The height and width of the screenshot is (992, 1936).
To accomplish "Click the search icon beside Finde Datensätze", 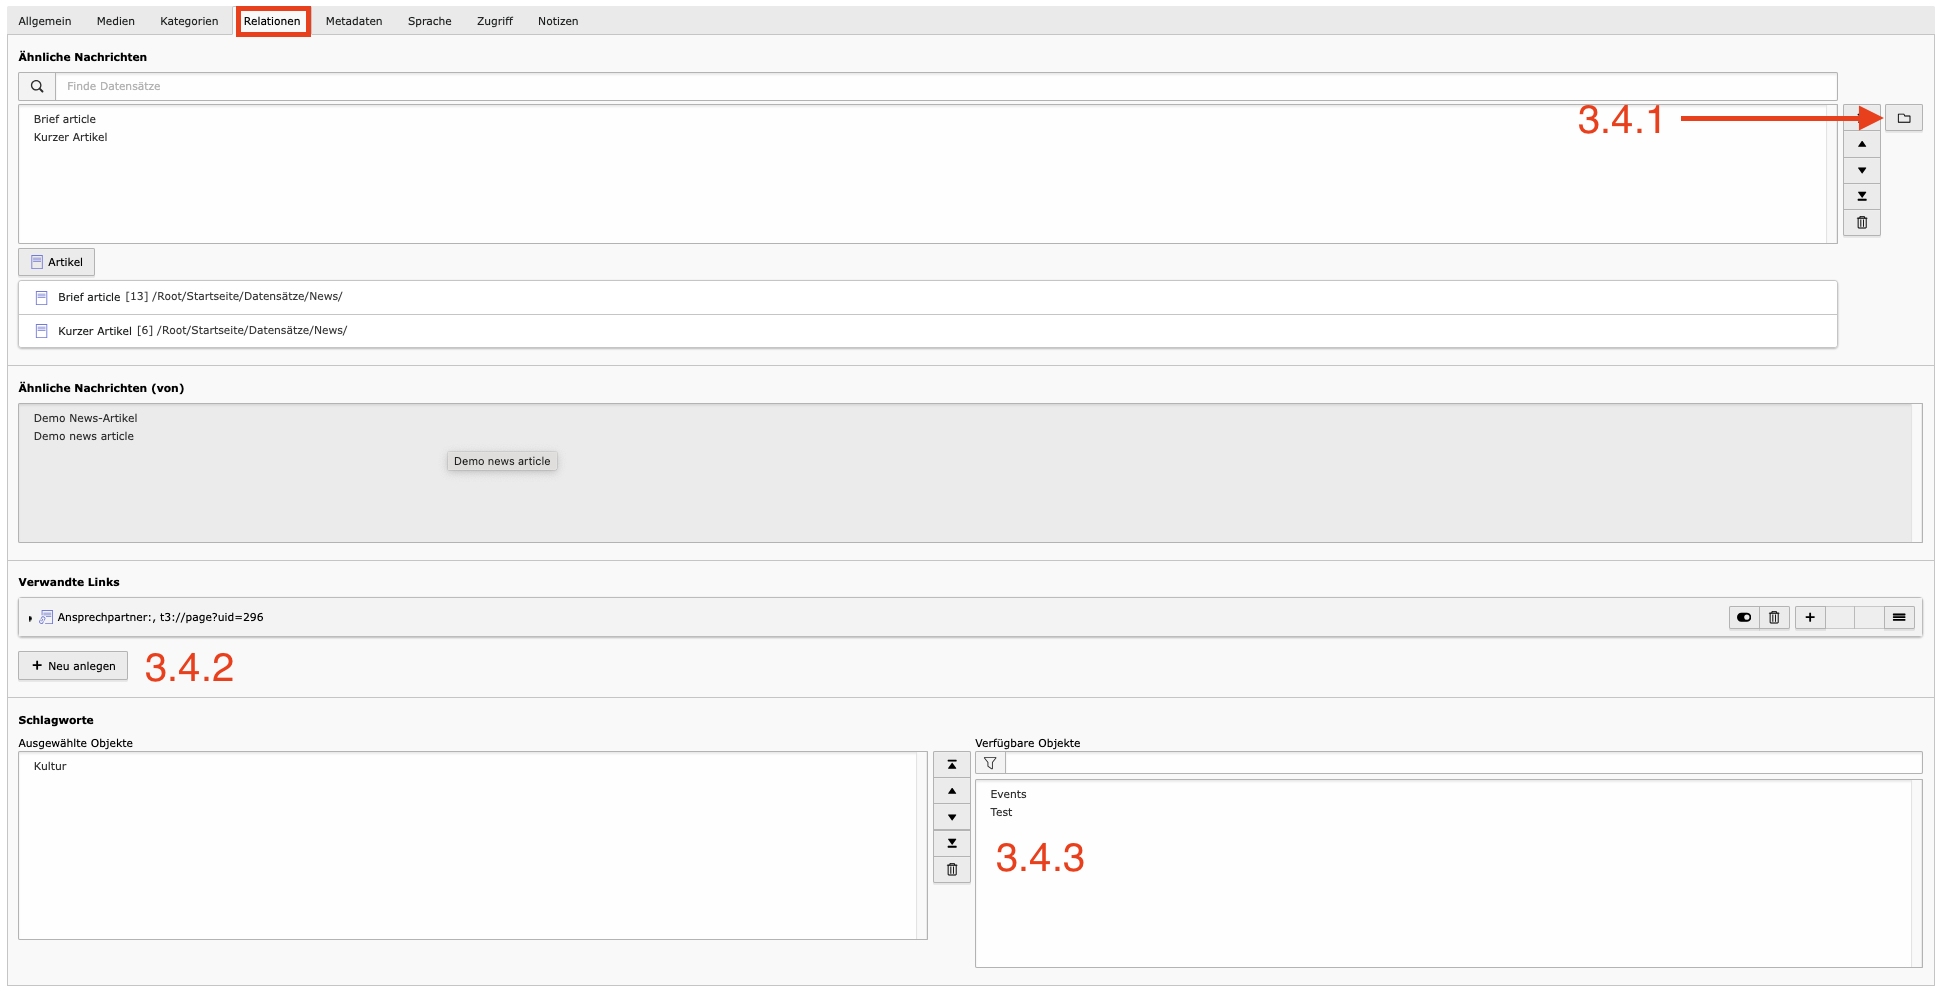I will [37, 87].
